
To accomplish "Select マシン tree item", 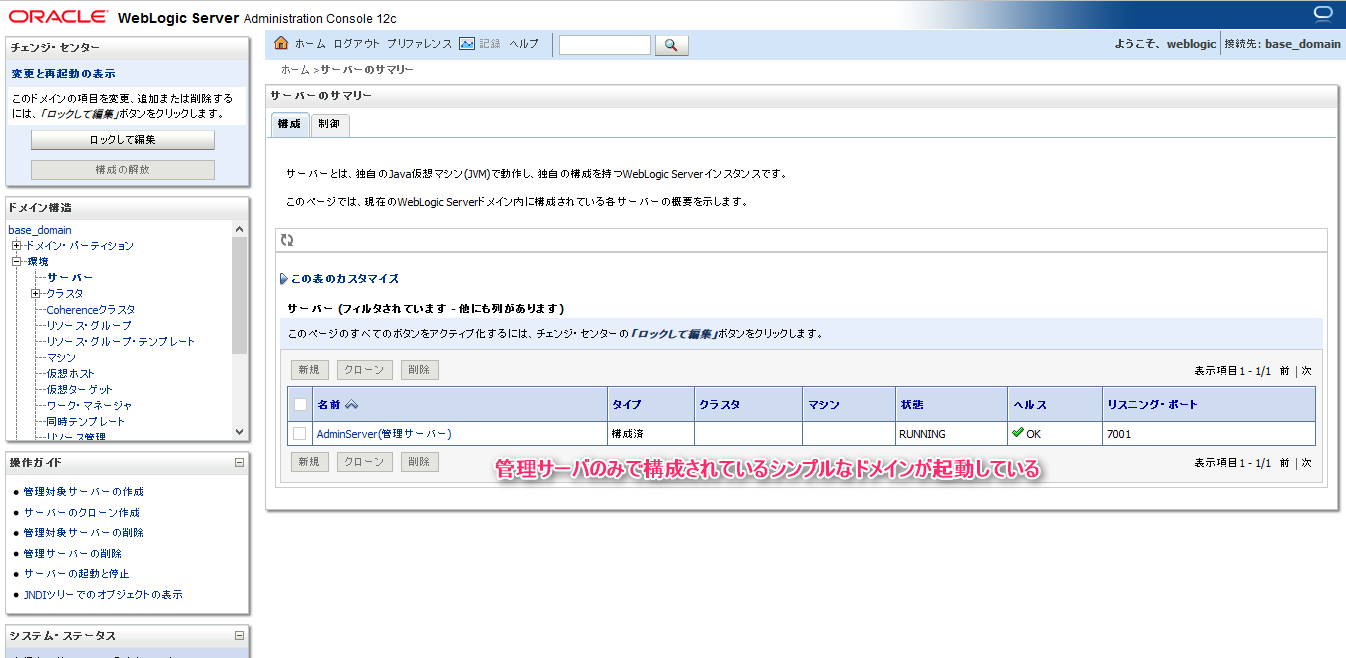I will point(61,358).
